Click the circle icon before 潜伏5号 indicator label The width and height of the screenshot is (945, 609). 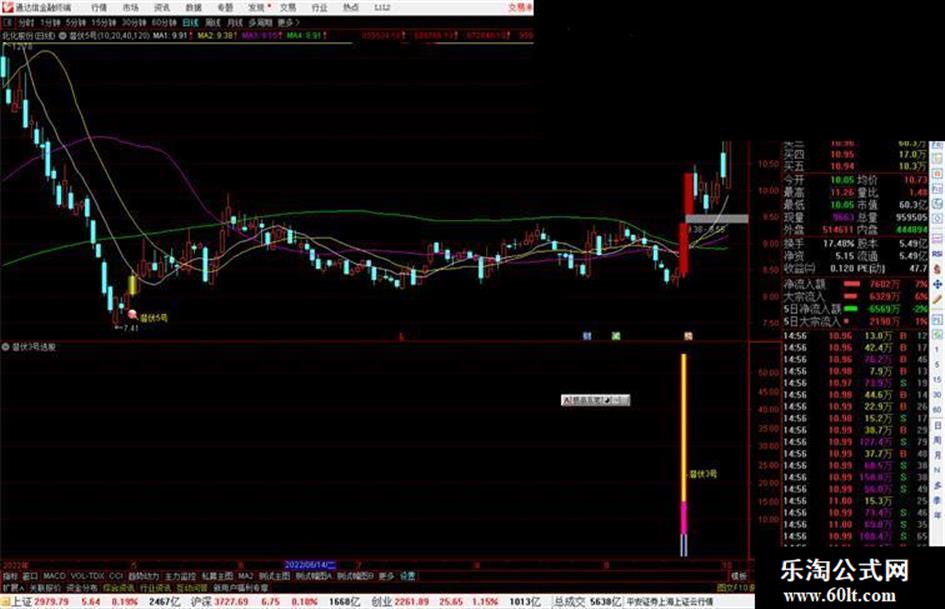tap(63, 36)
